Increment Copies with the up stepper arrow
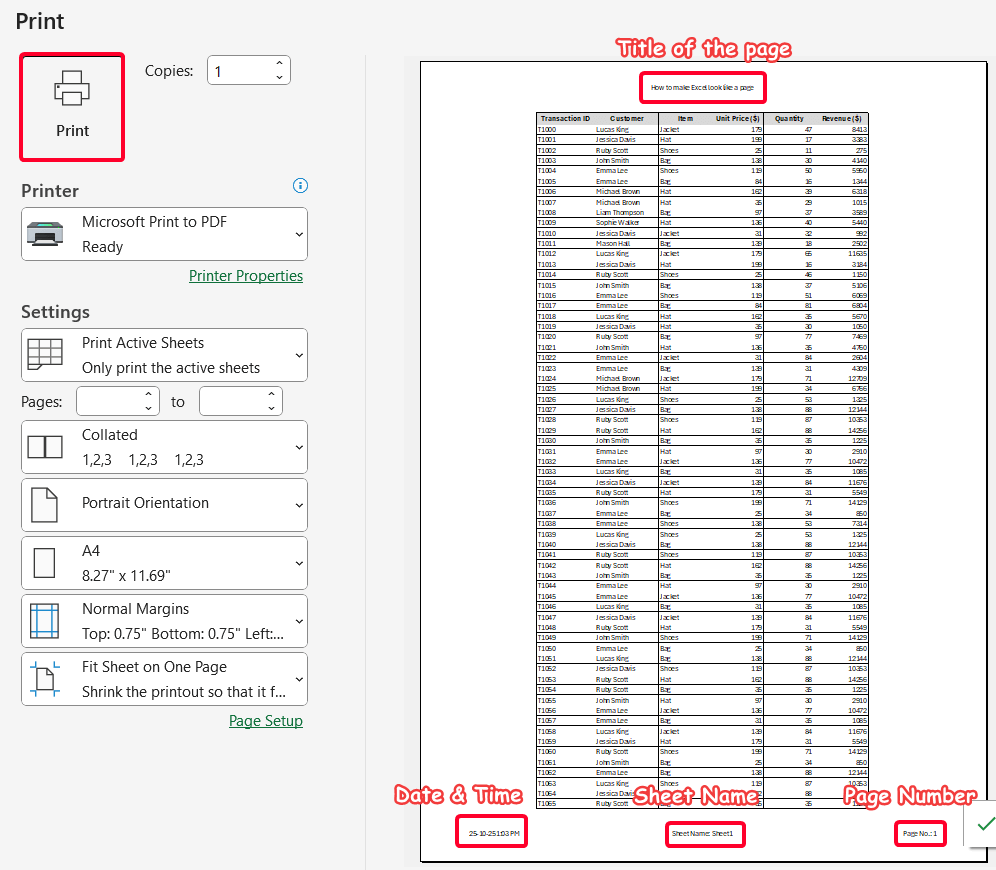The width and height of the screenshot is (996, 870). 279,63
